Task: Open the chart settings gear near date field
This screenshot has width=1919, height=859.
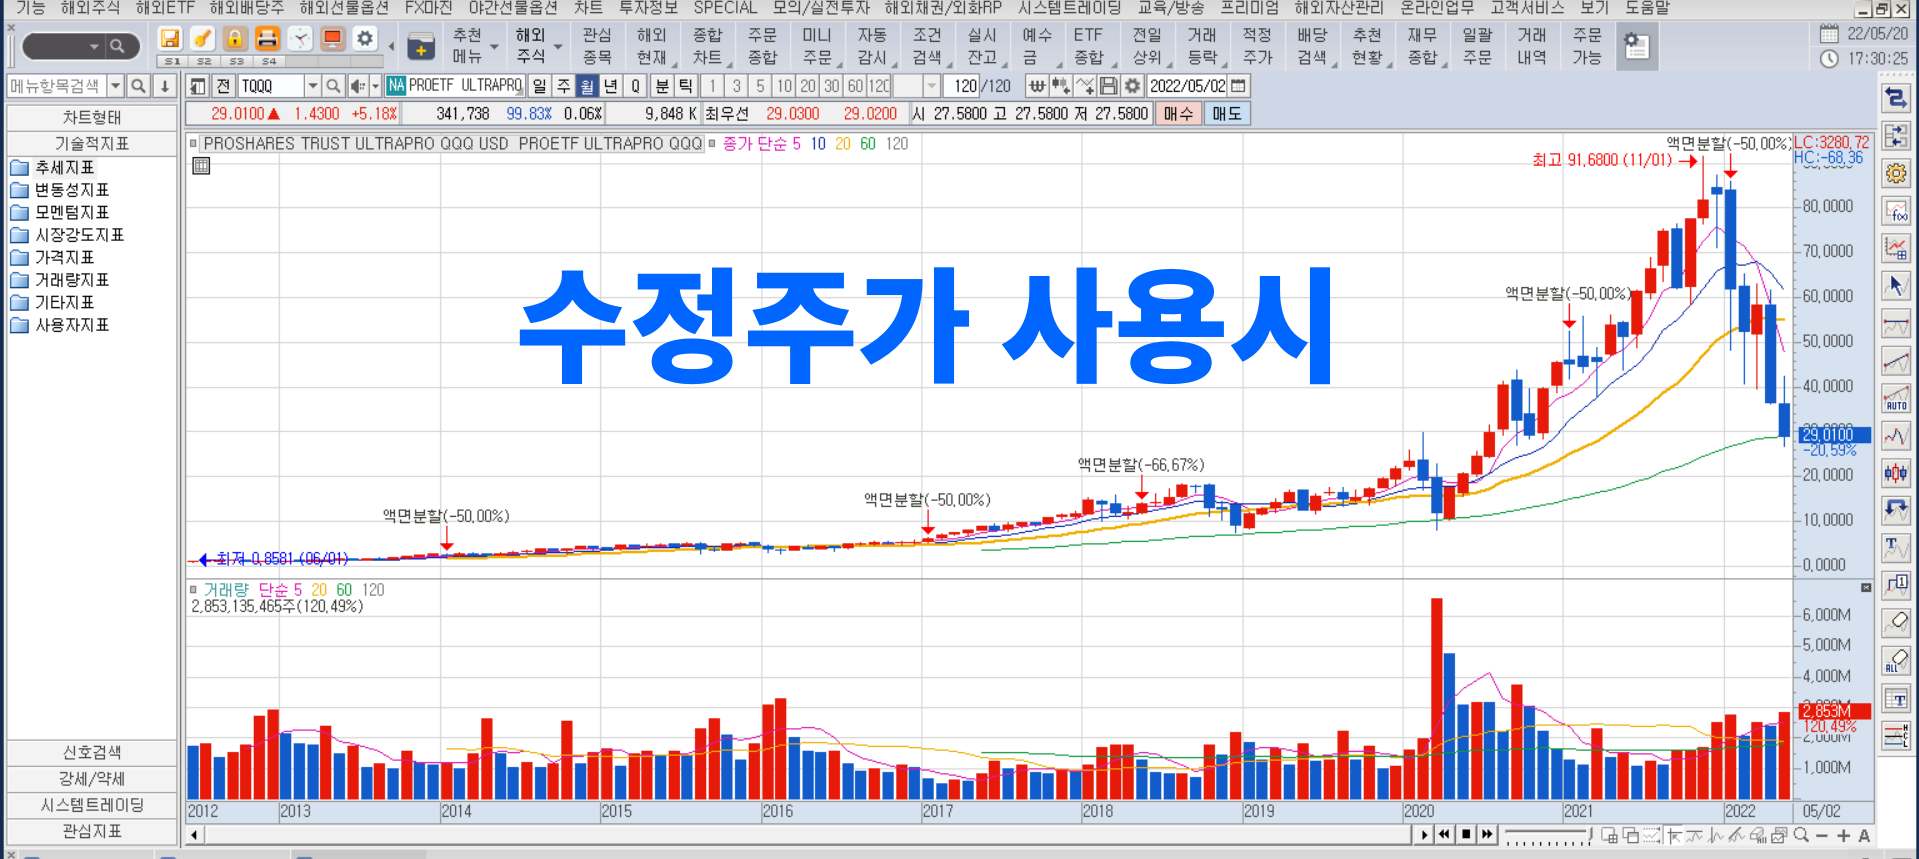Action: 1132,86
